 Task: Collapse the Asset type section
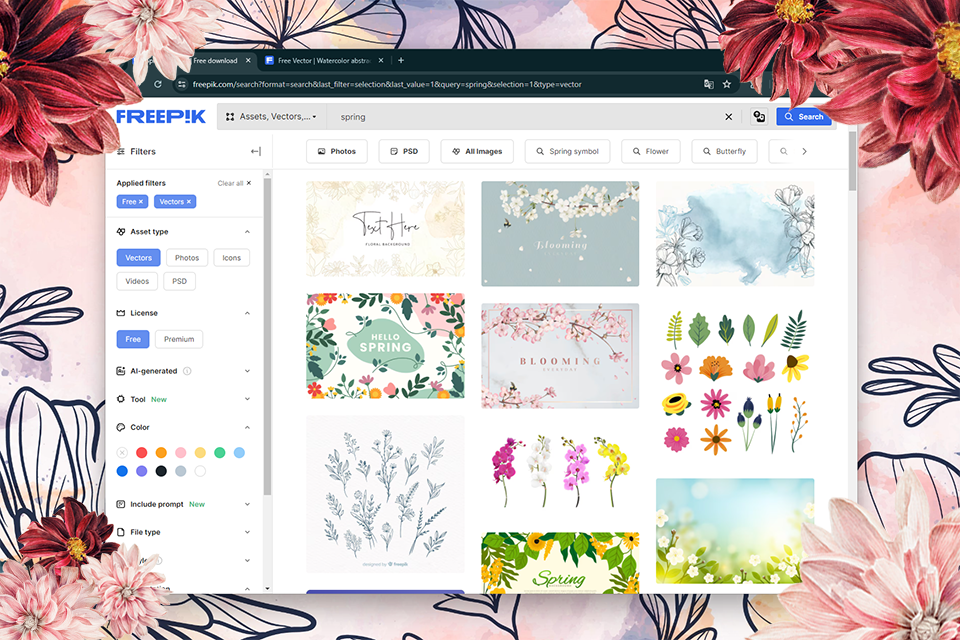click(x=247, y=232)
